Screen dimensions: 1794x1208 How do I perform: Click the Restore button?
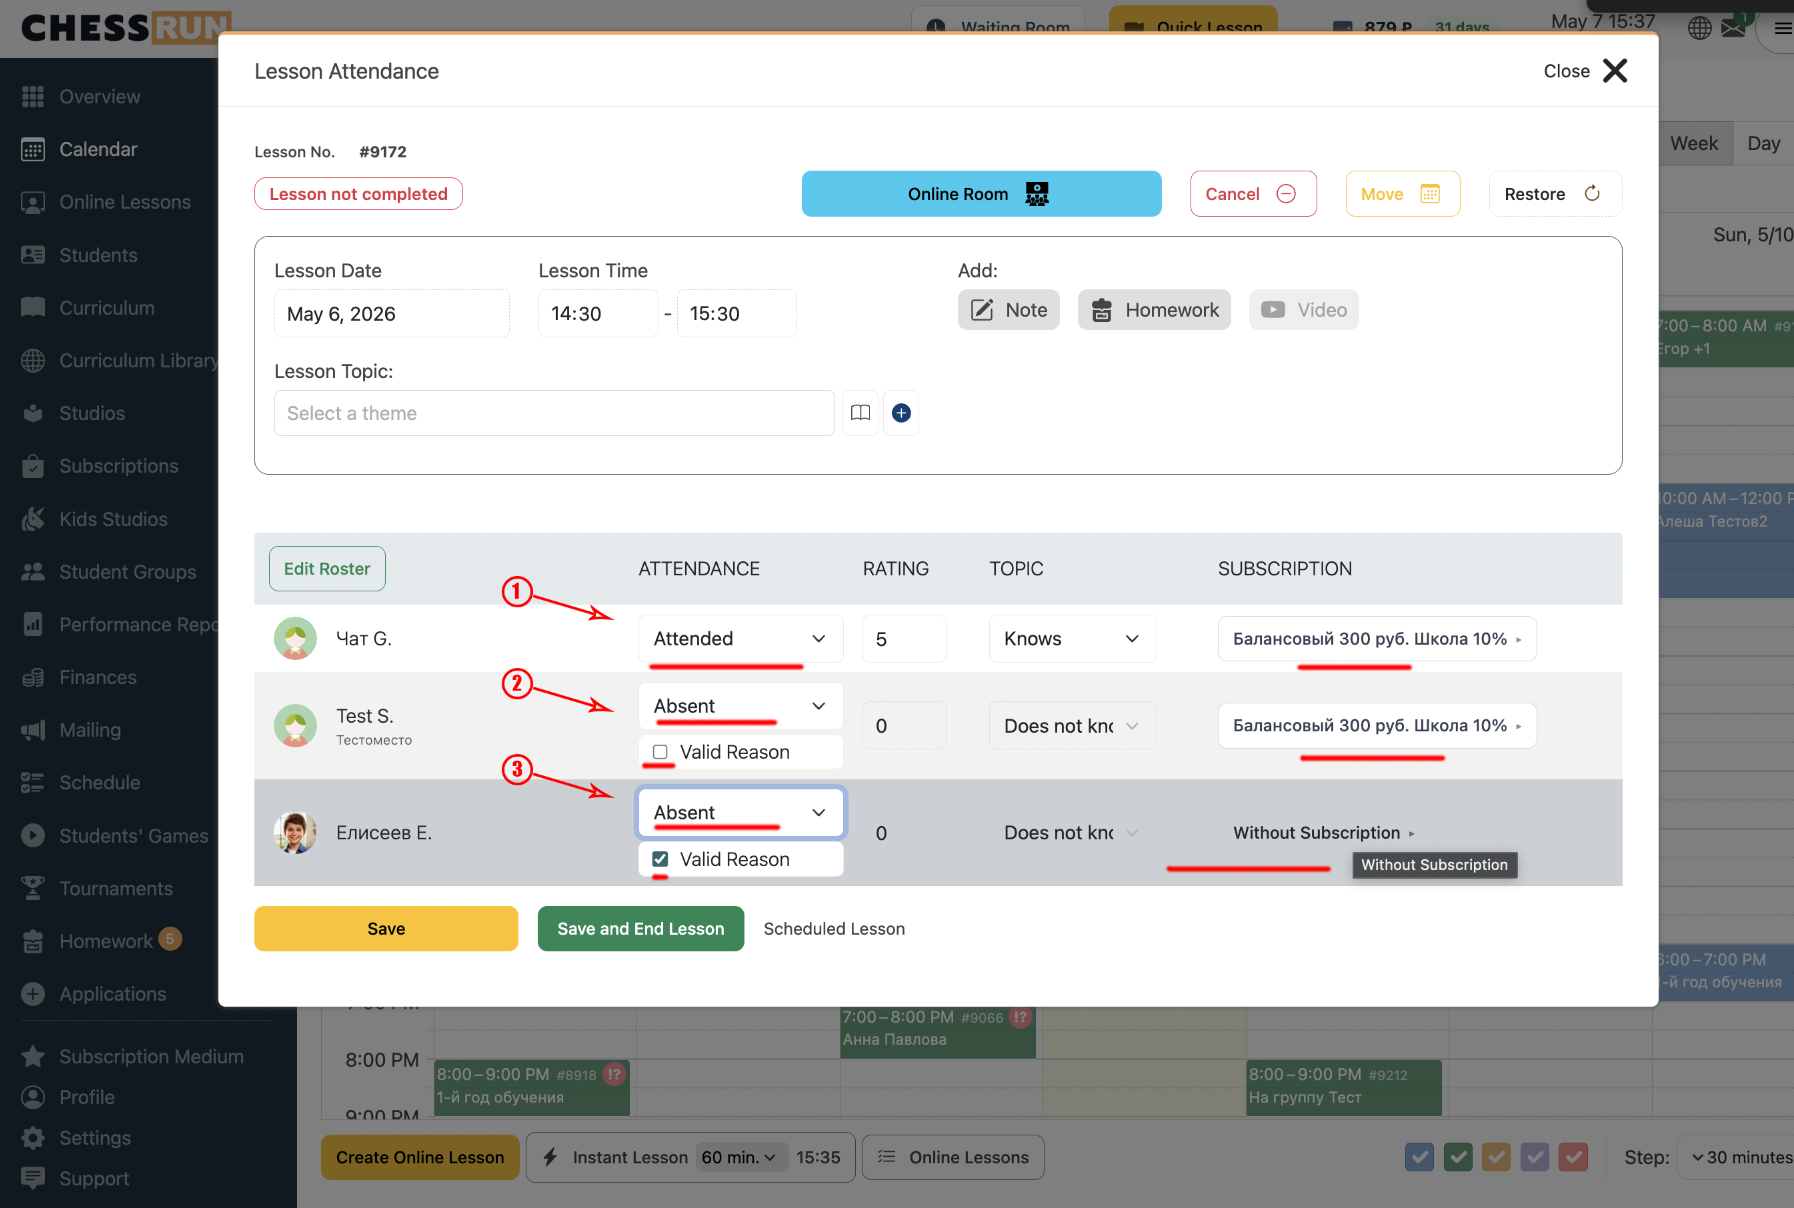(x=1555, y=194)
